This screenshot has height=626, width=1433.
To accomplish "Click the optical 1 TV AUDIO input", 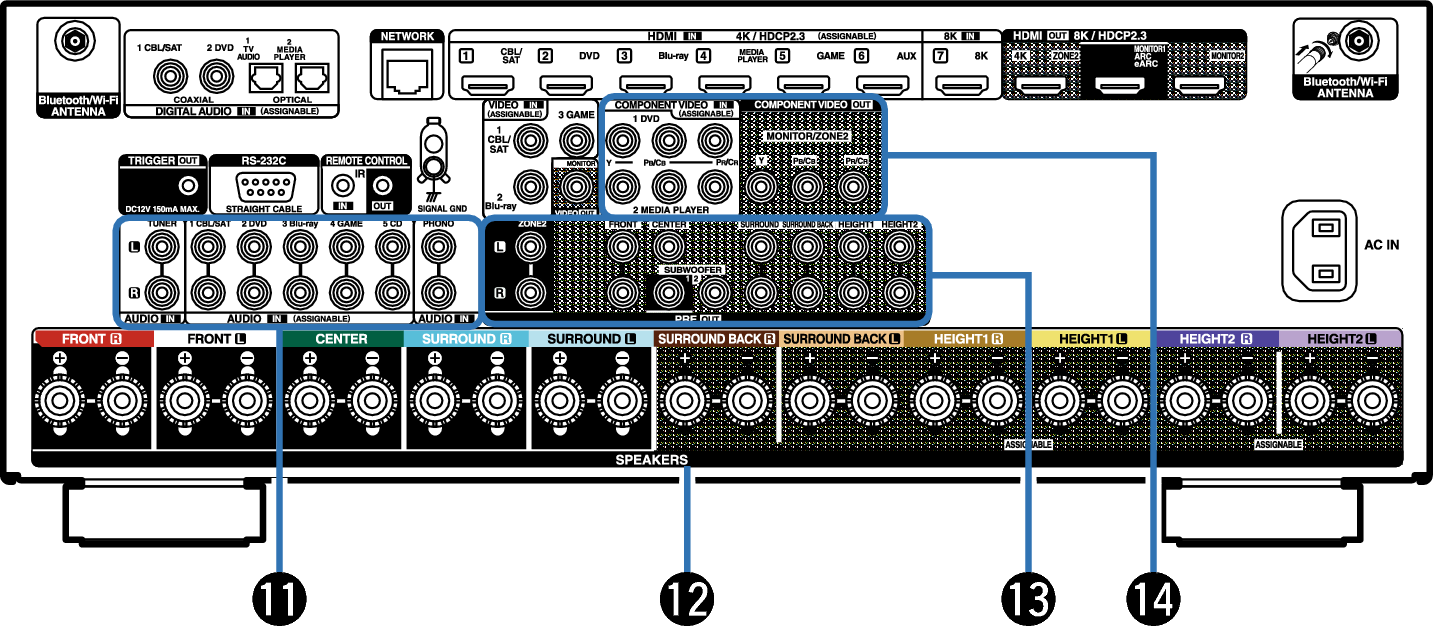I will click(262, 75).
